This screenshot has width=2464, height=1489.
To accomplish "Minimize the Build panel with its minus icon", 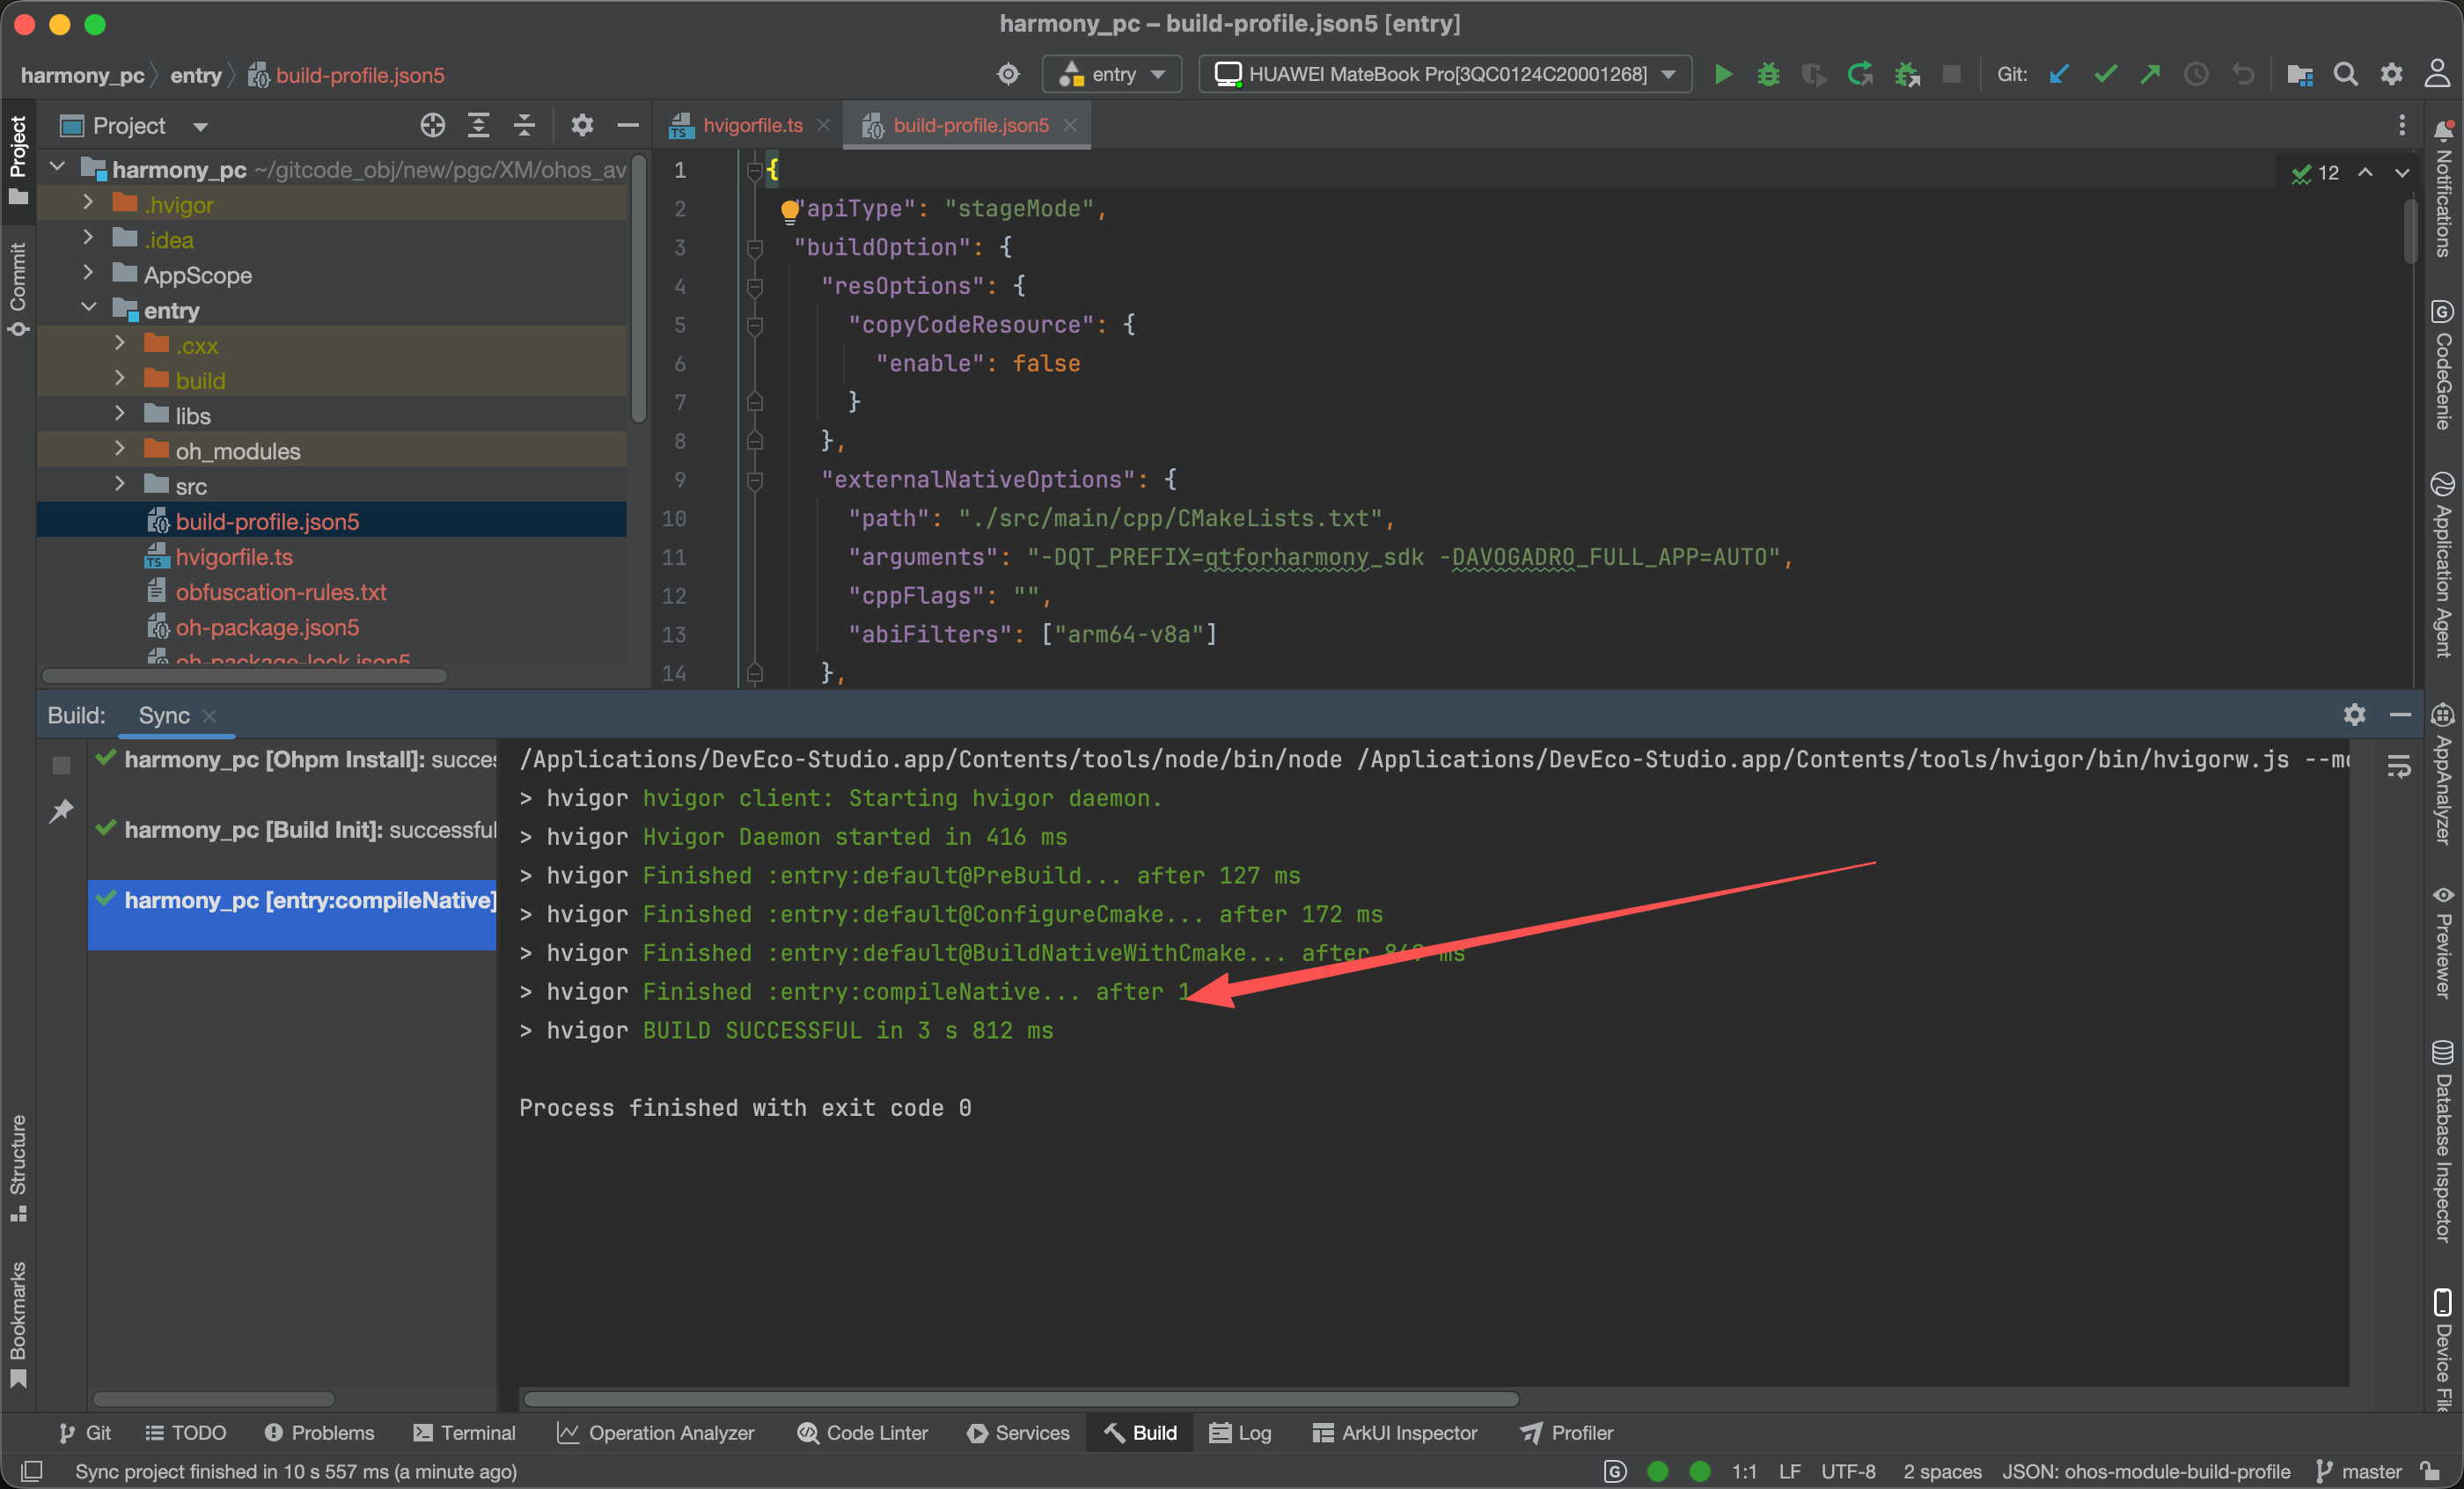I will (x=2399, y=714).
